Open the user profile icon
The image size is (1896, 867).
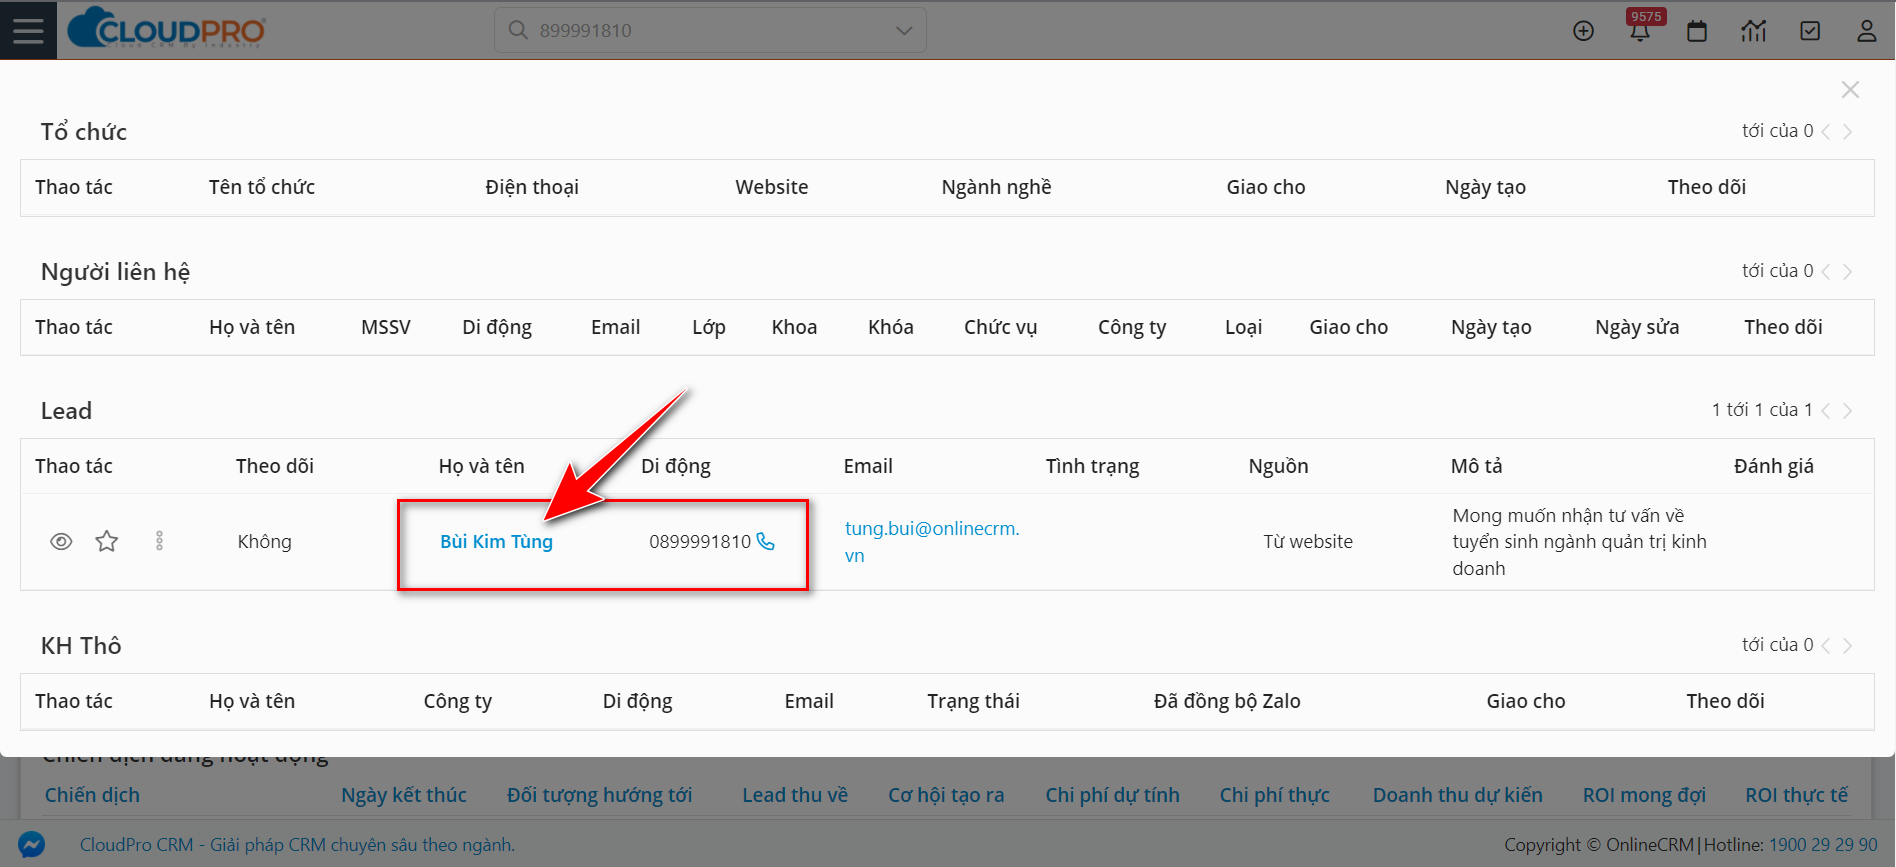(1867, 31)
